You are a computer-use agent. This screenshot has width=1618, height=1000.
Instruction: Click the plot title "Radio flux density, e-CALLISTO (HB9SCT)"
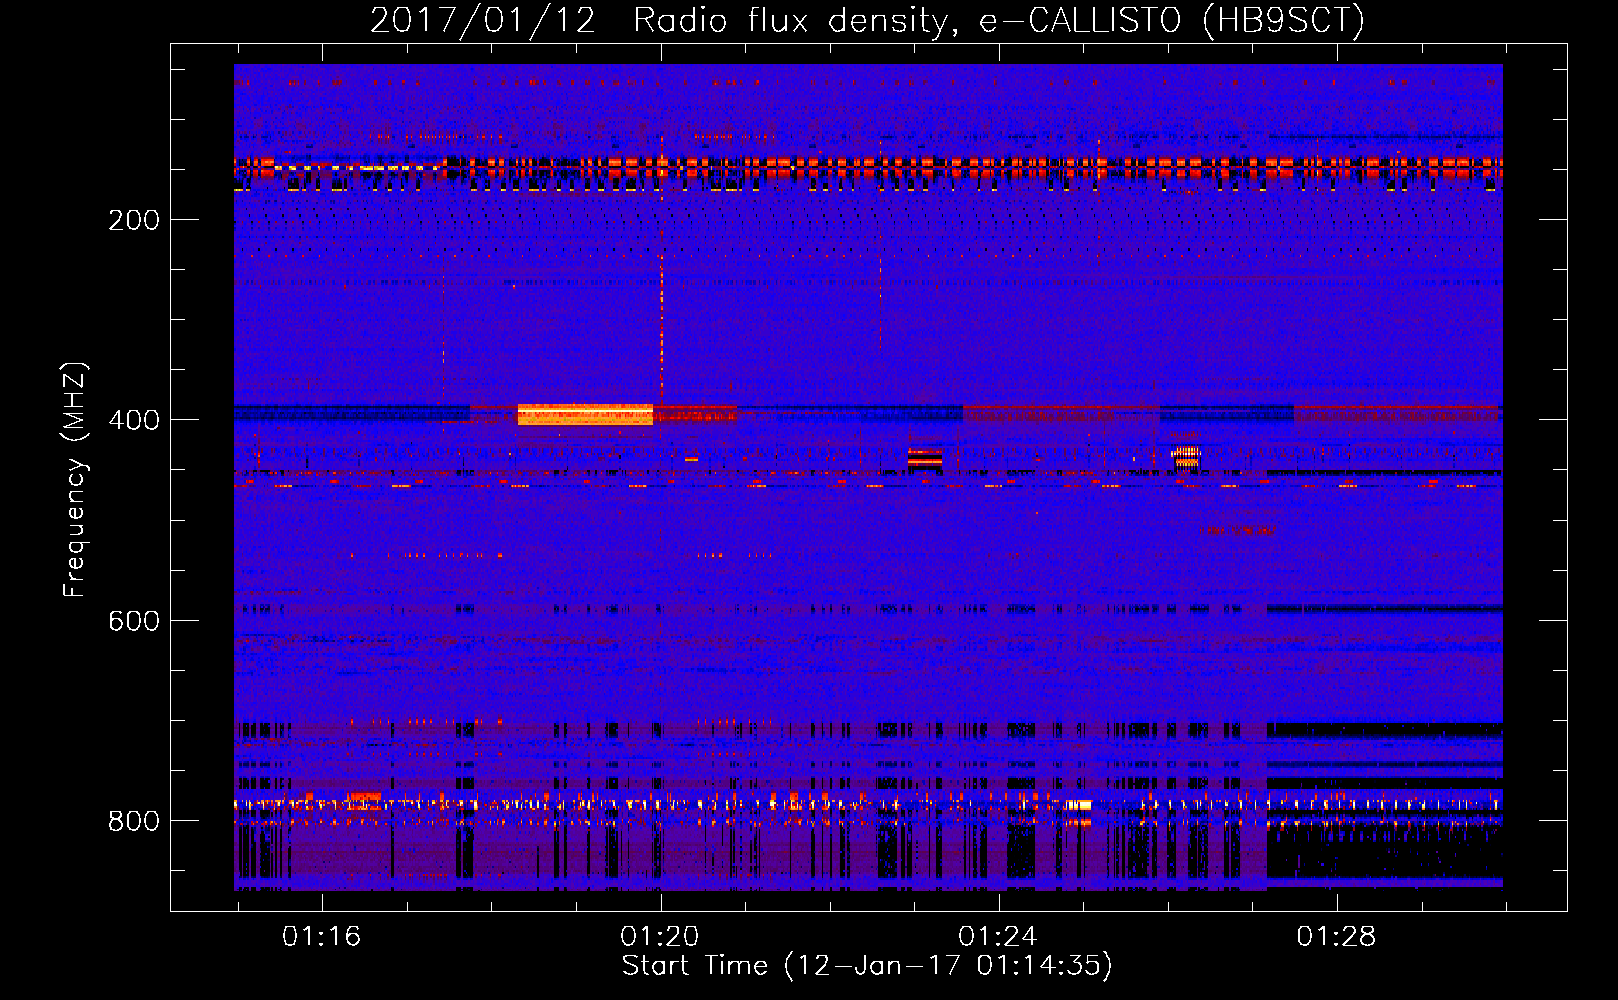coord(999,20)
